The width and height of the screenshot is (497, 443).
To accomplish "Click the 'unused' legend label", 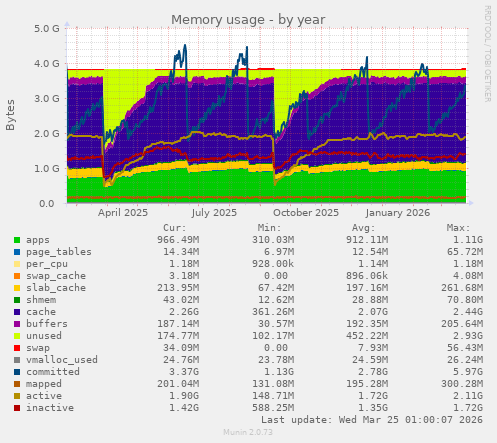I will pos(44,336).
